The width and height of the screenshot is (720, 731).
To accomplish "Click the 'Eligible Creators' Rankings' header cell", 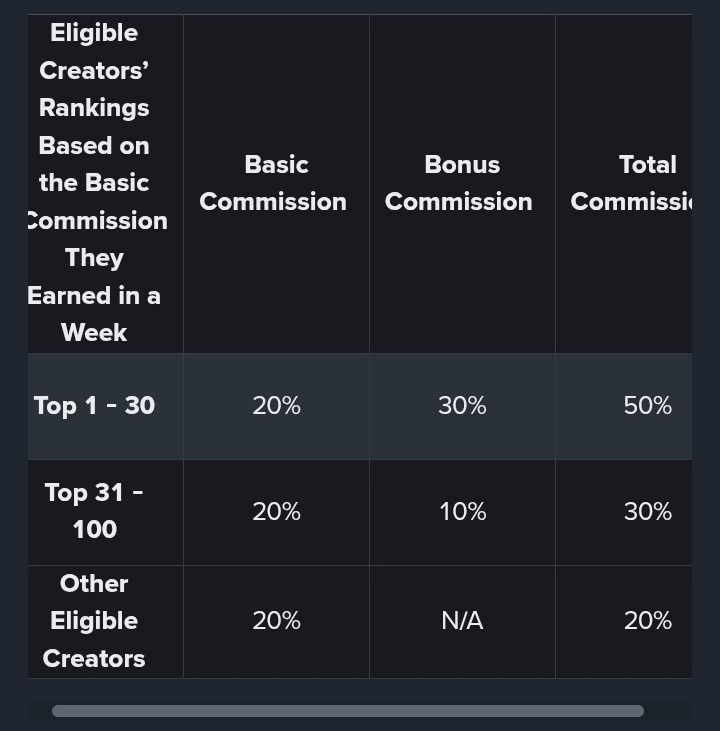I will (95, 183).
